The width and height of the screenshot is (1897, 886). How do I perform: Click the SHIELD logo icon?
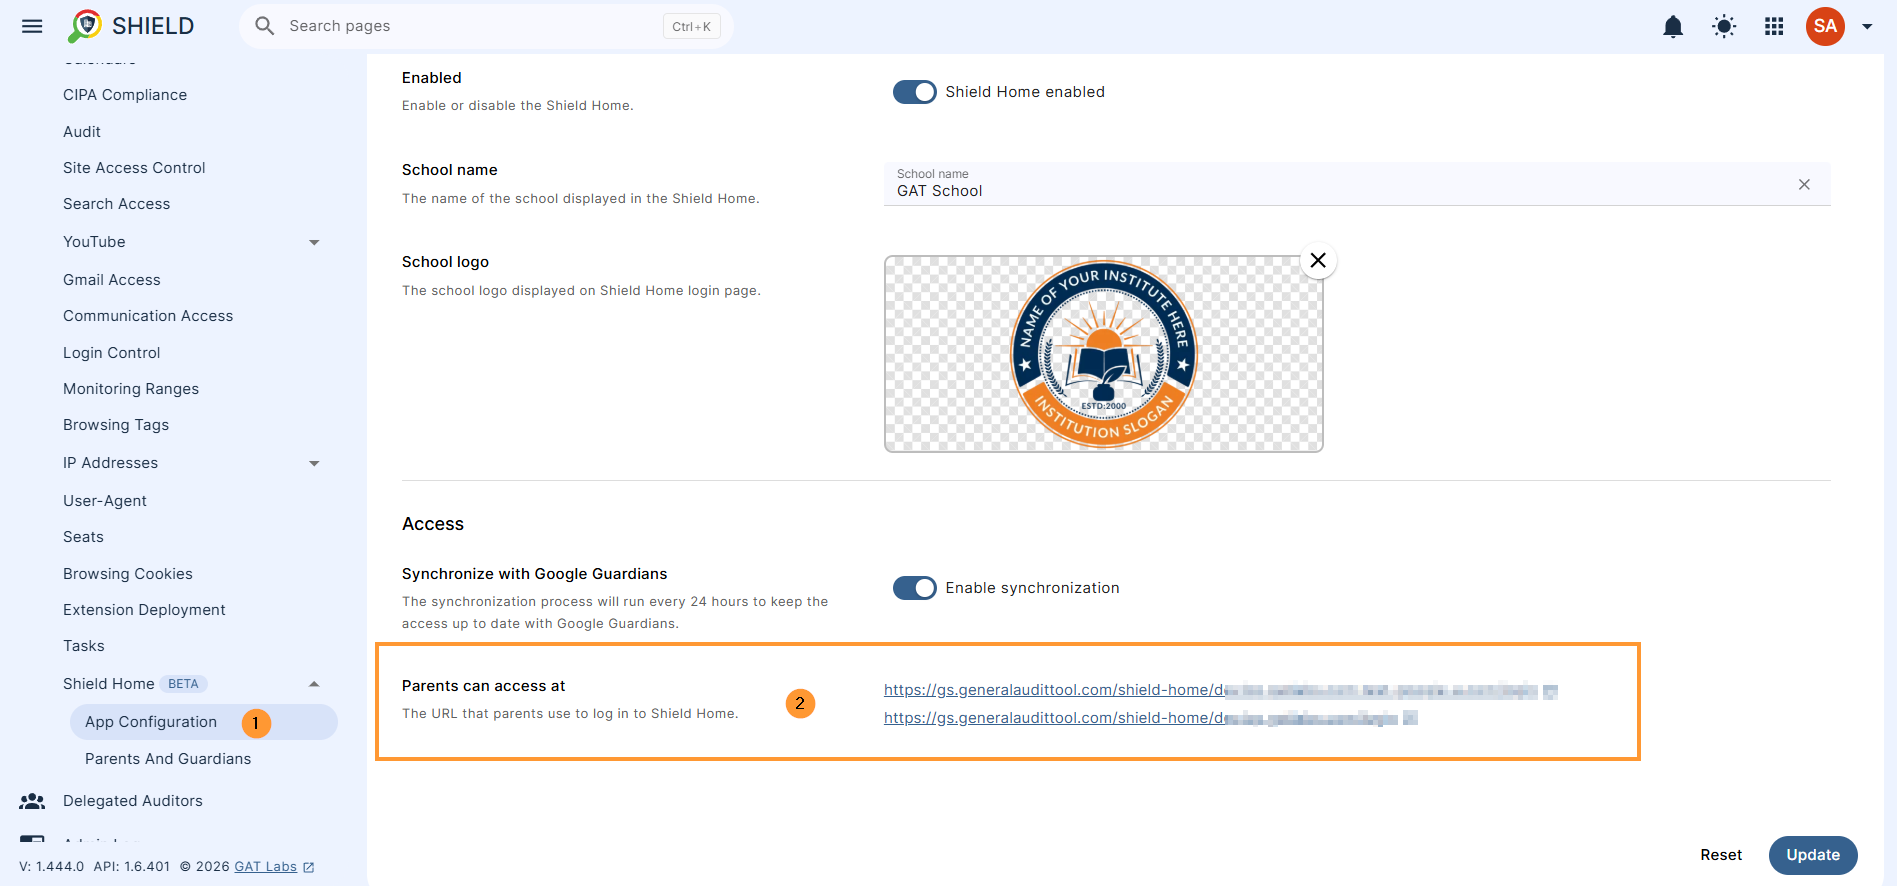point(85,26)
